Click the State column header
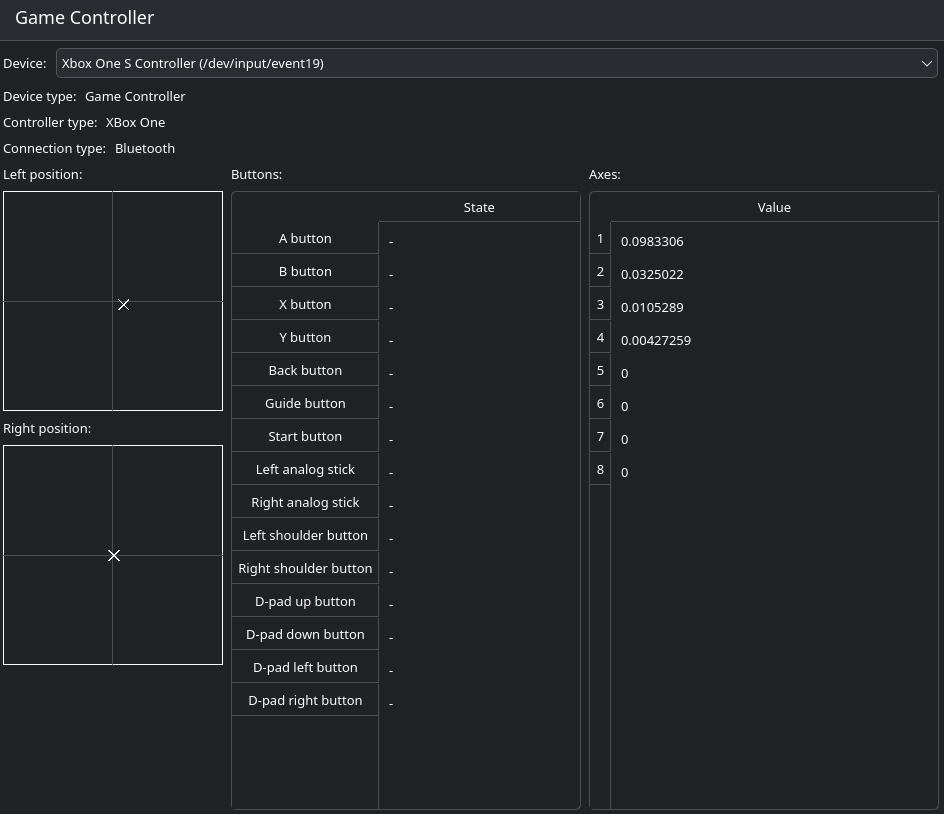This screenshot has height=814, width=944. click(479, 208)
